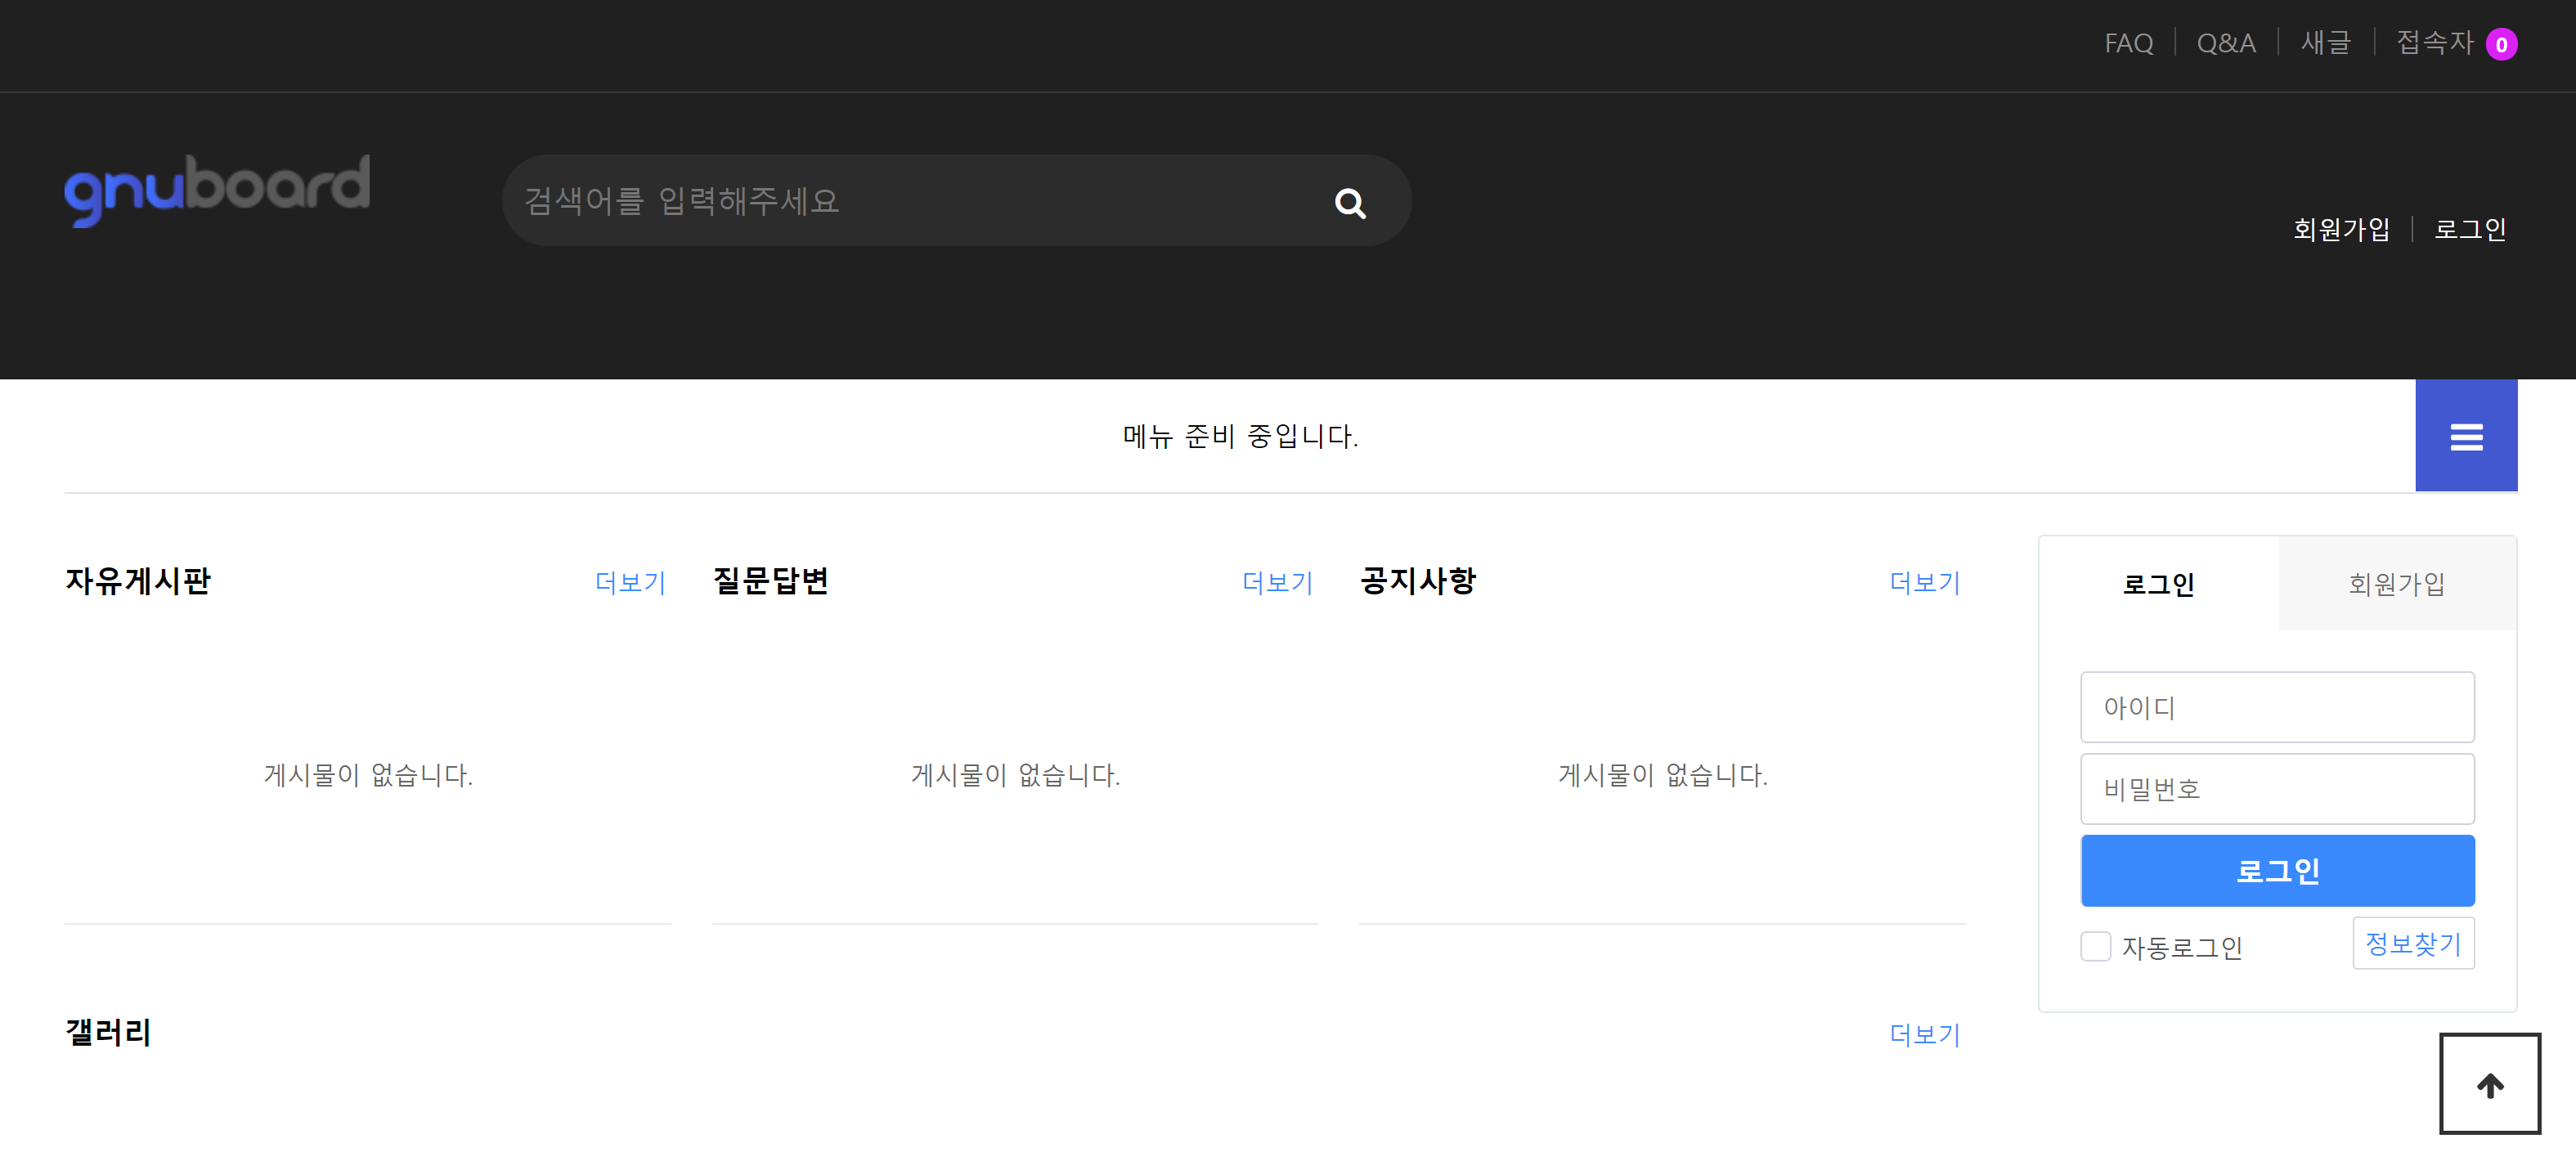Screen dimensions: 2576x1161
Task: Focus the 비밀번호 password field
Action: click(2276, 788)
